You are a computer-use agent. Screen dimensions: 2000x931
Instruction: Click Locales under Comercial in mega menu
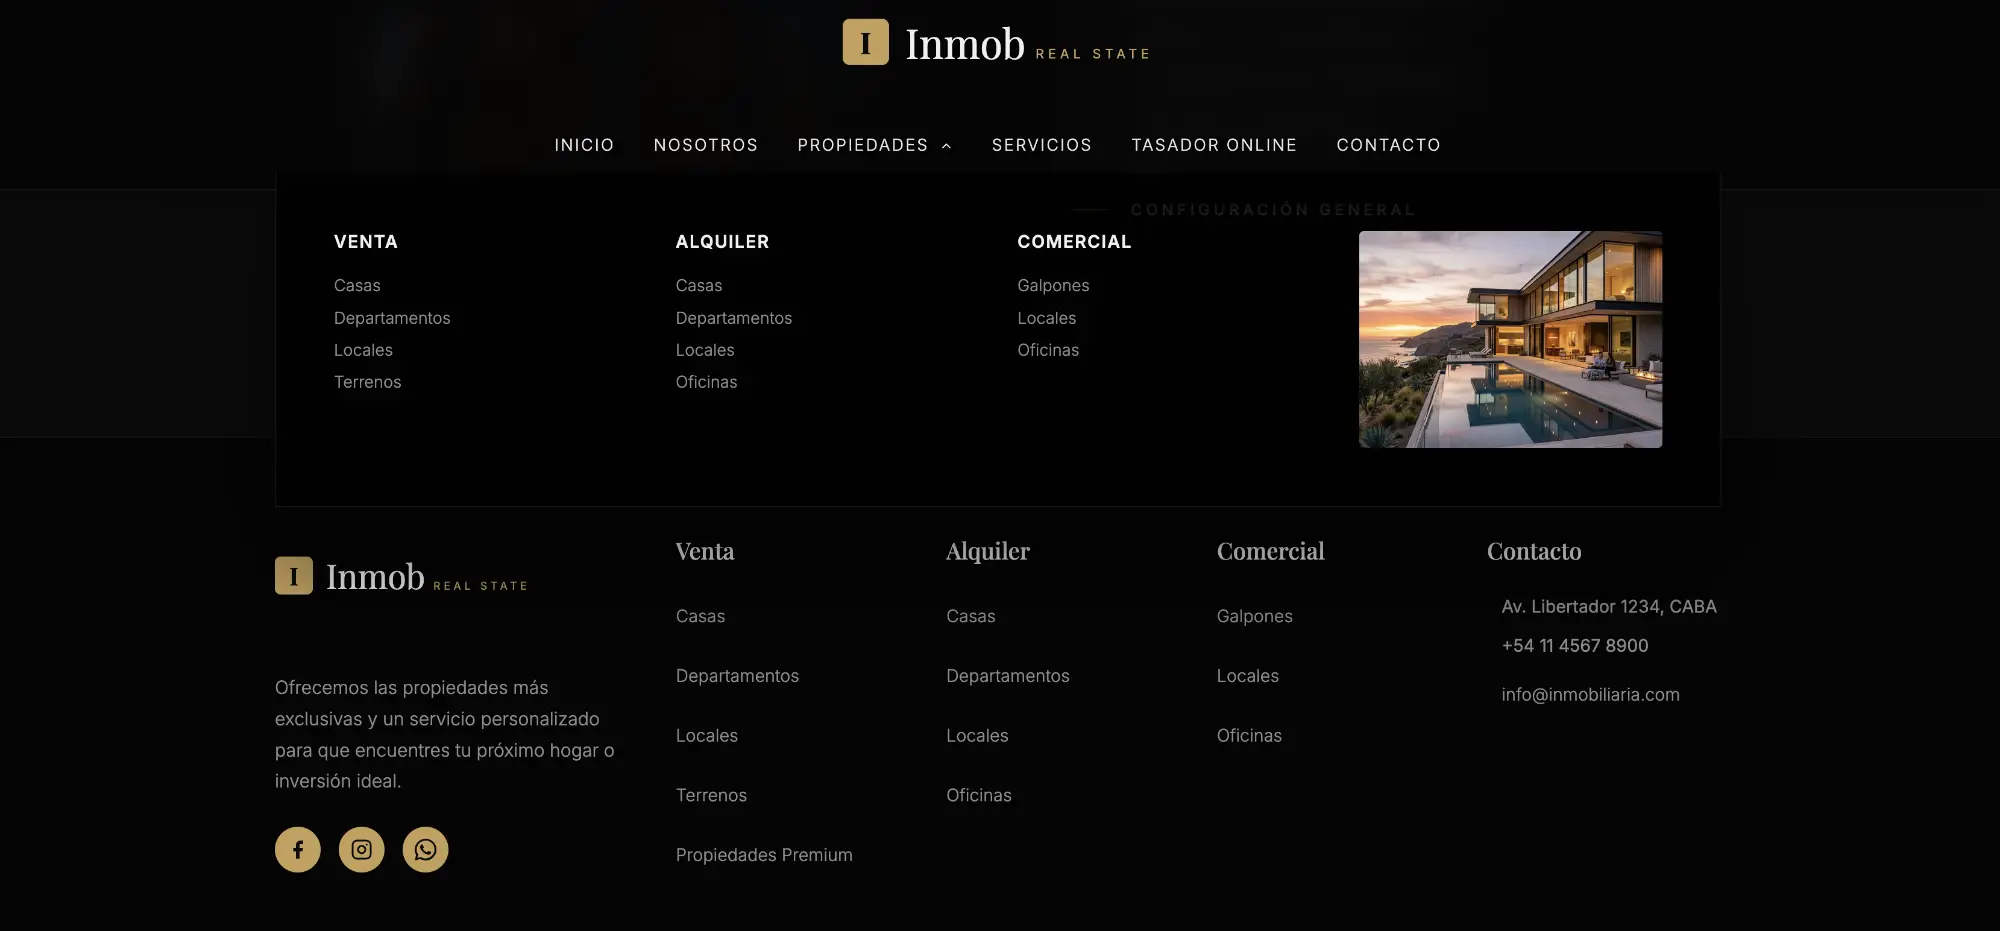1047,318
